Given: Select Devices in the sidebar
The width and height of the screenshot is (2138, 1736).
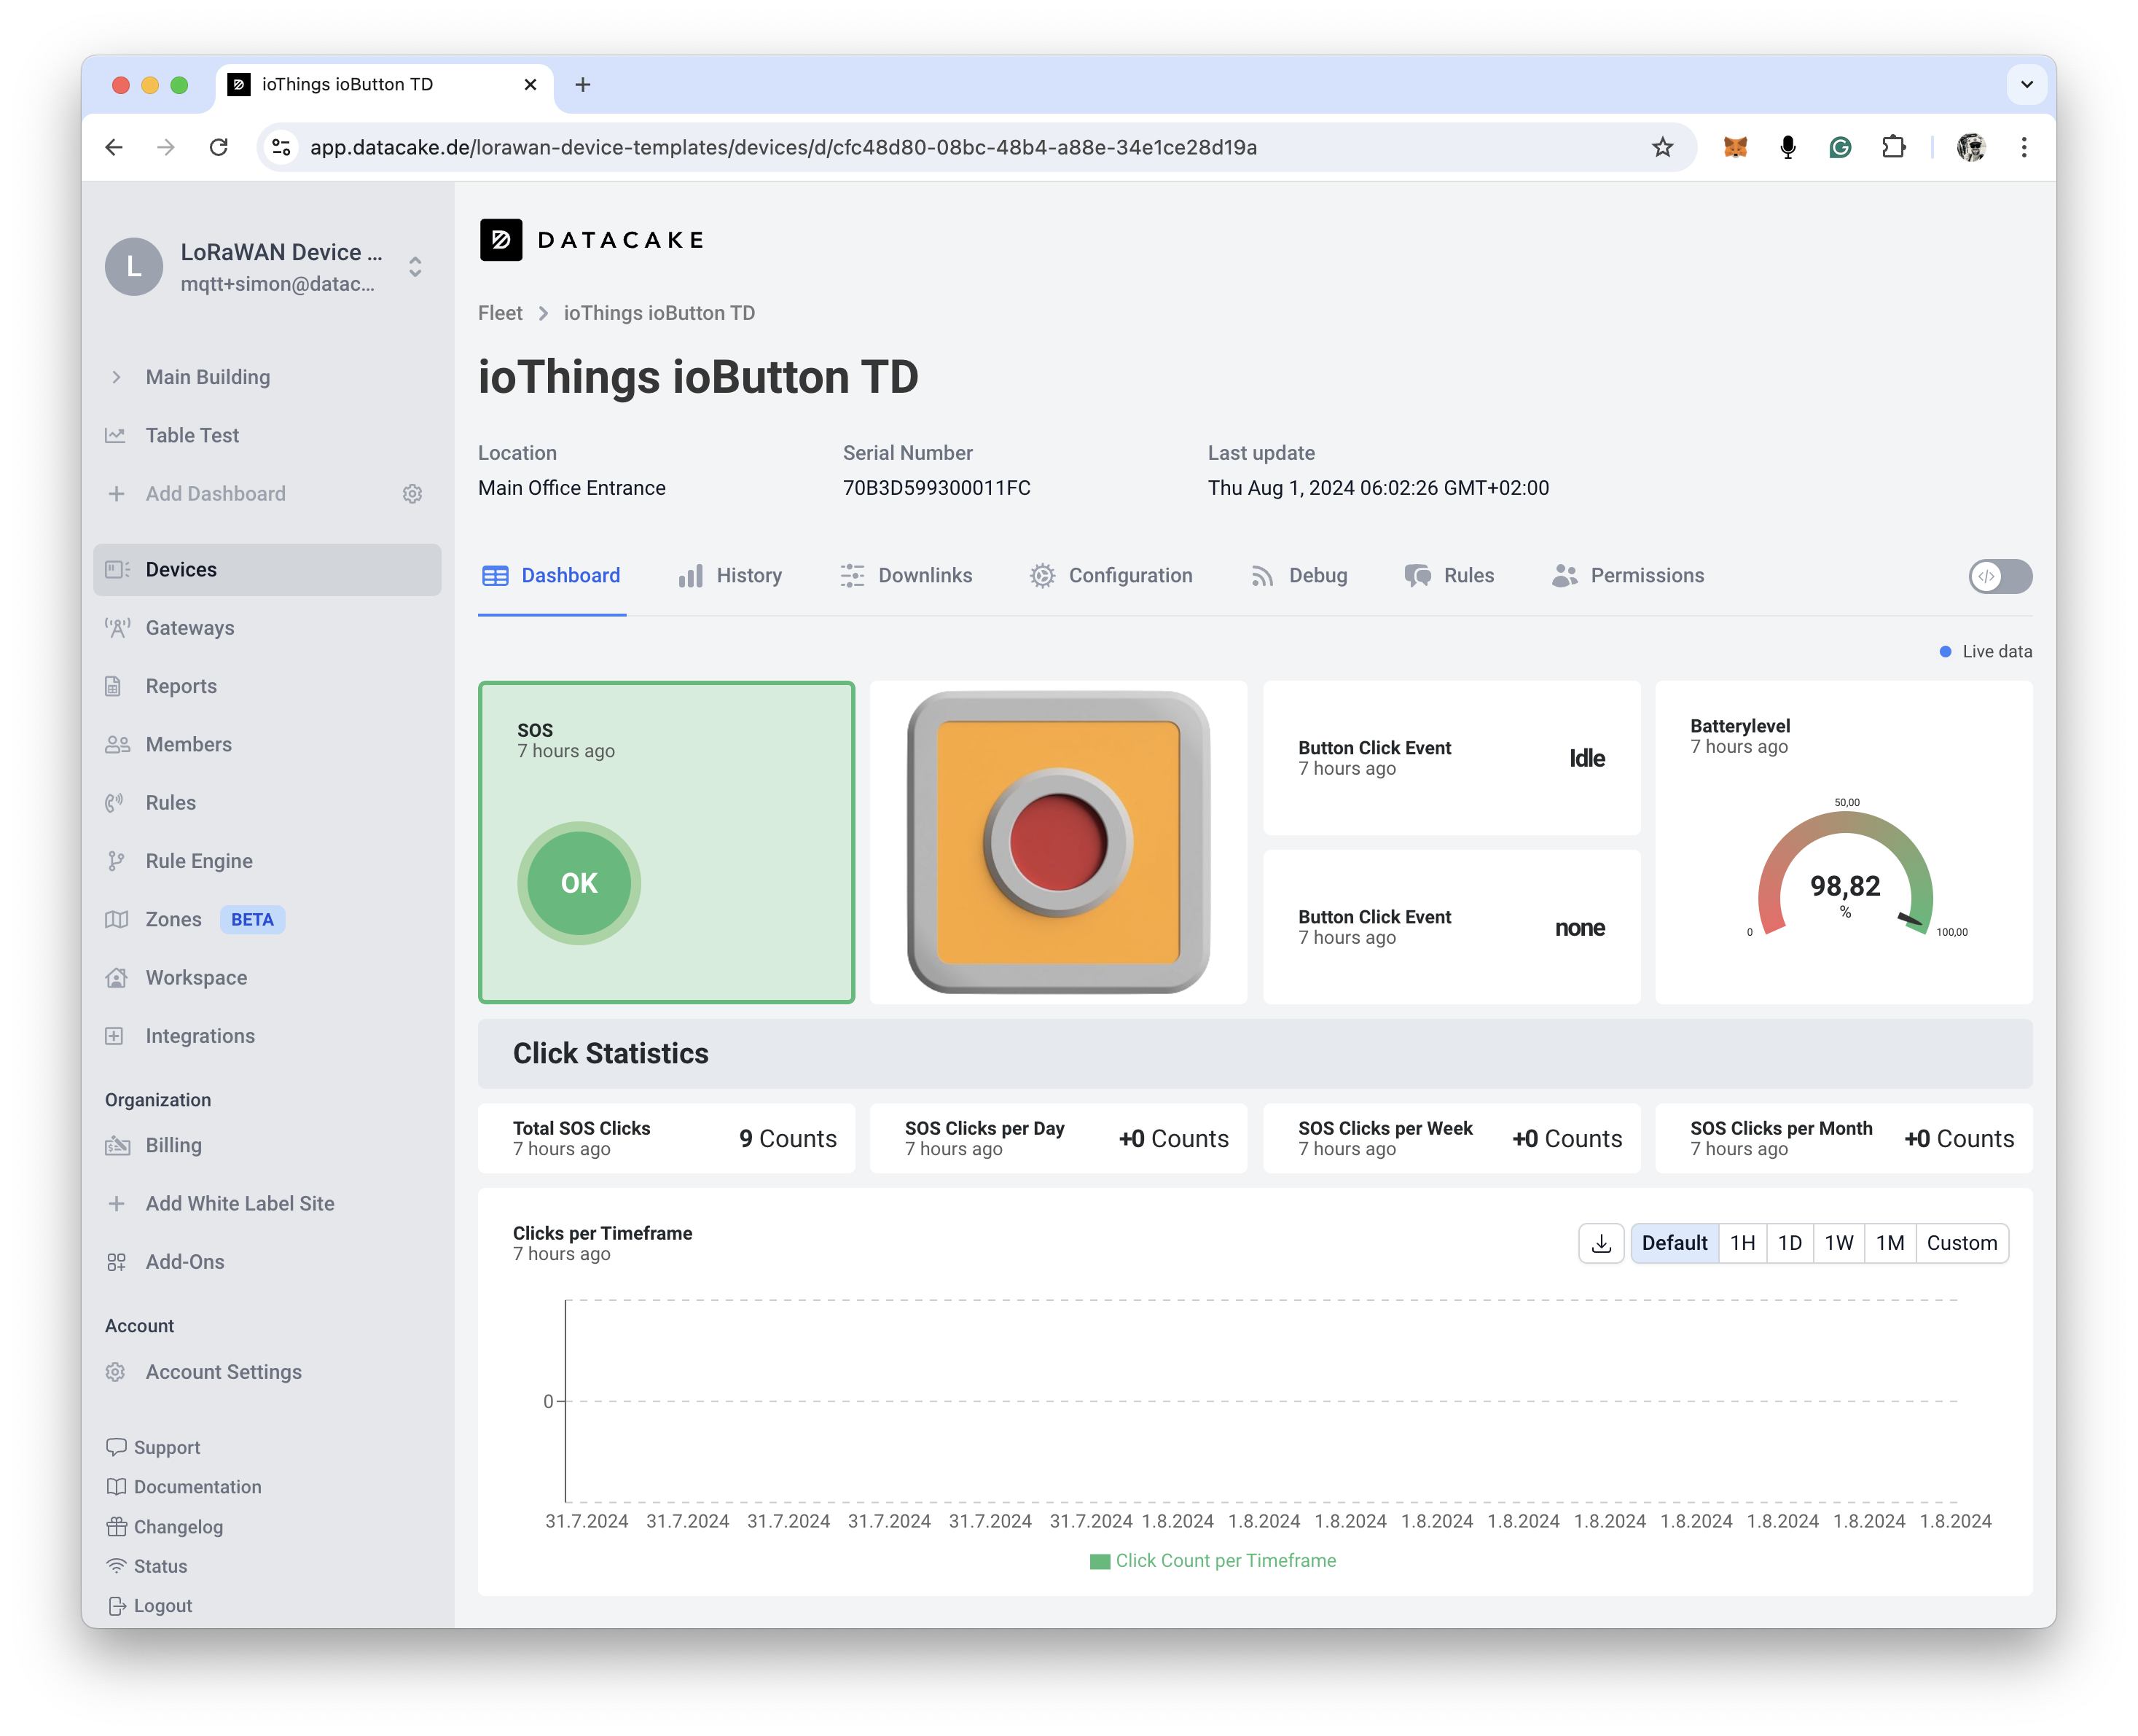Looking at the screenshot, I should (x=267, y=569).
